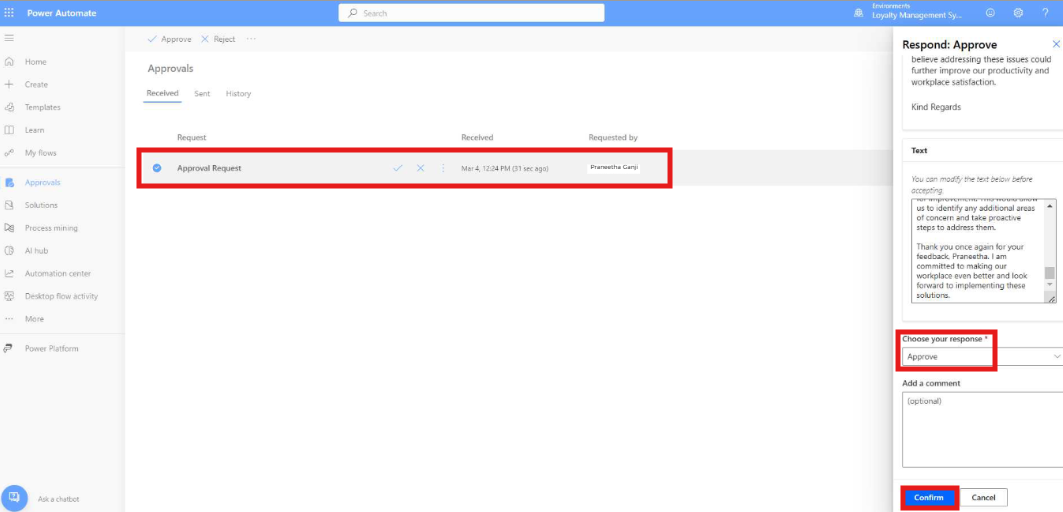Image resolution: width=1063 pixels, height=512 pixels.
Task: Open the Ask a chatbot icon
Action: coord(15,498)
